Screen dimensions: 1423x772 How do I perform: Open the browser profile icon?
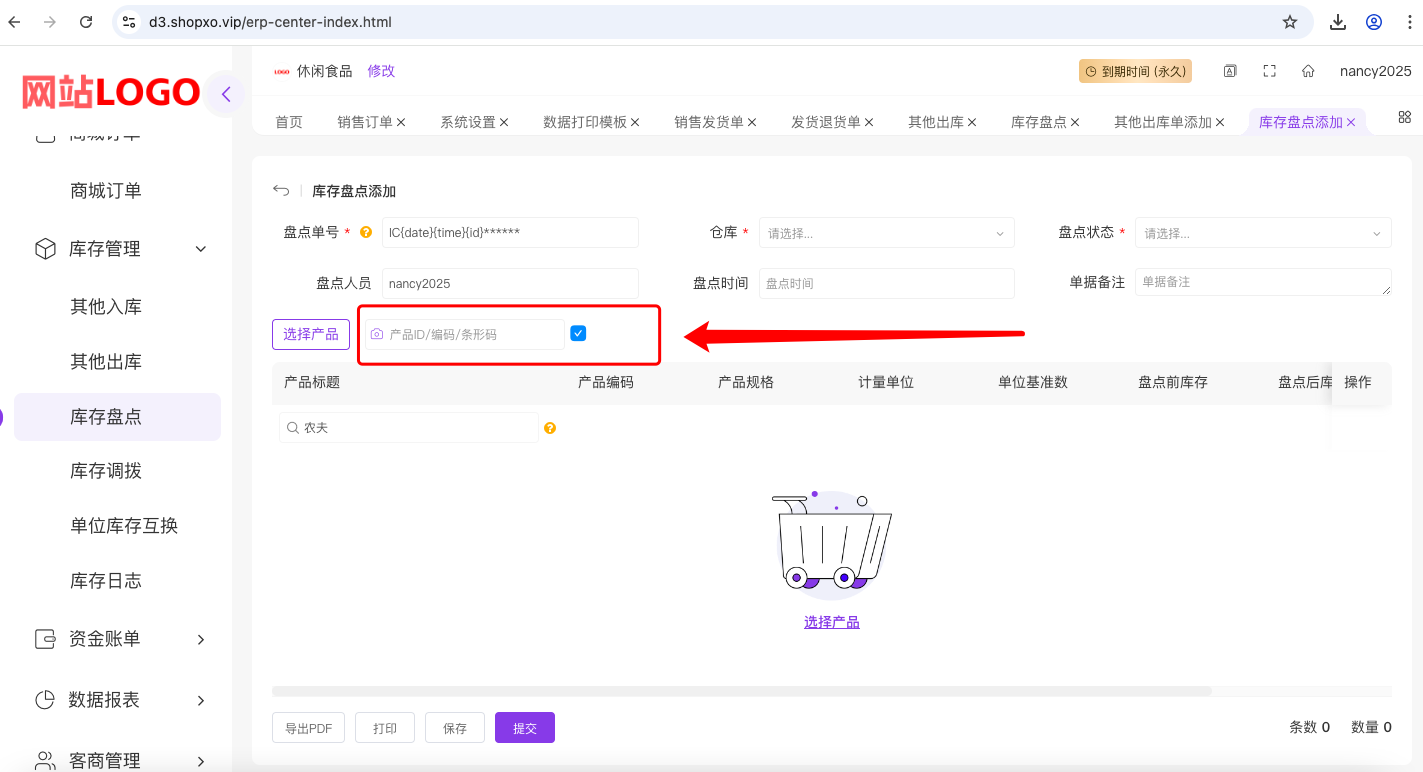coord(1374,22)
